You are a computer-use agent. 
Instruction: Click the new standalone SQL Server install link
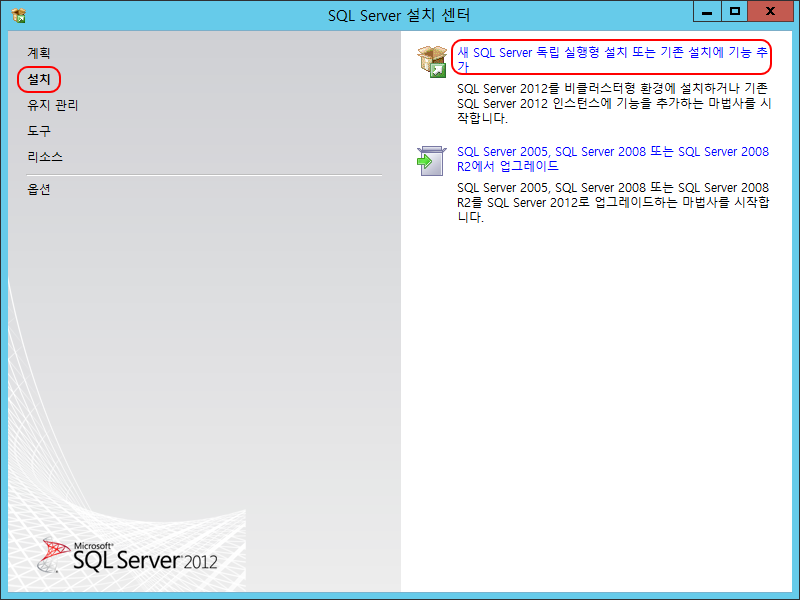pyautogui.click(x=612, y=59)
